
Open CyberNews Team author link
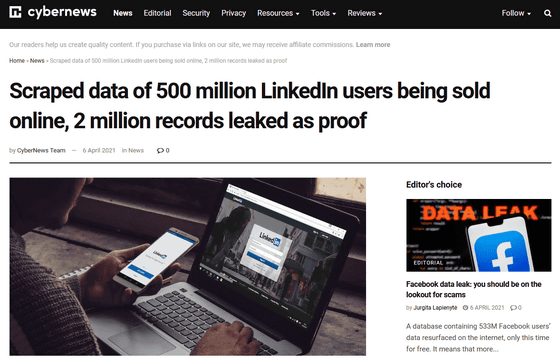[41, 150]
